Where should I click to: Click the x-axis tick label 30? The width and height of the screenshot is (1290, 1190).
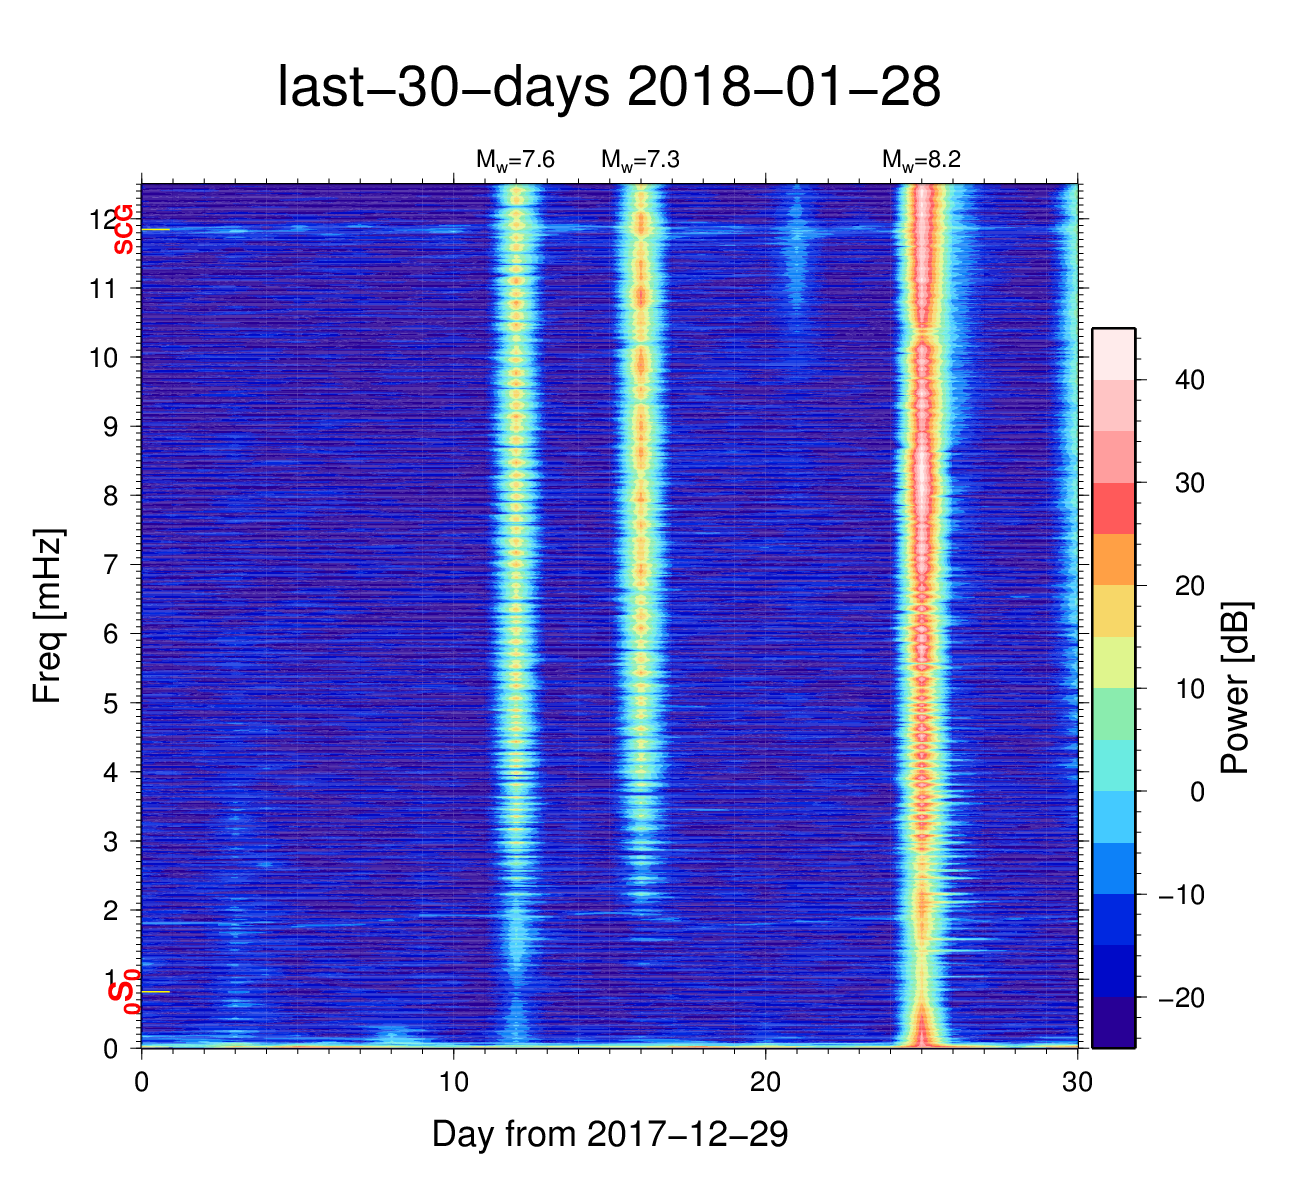[x=1077, y=1082]
